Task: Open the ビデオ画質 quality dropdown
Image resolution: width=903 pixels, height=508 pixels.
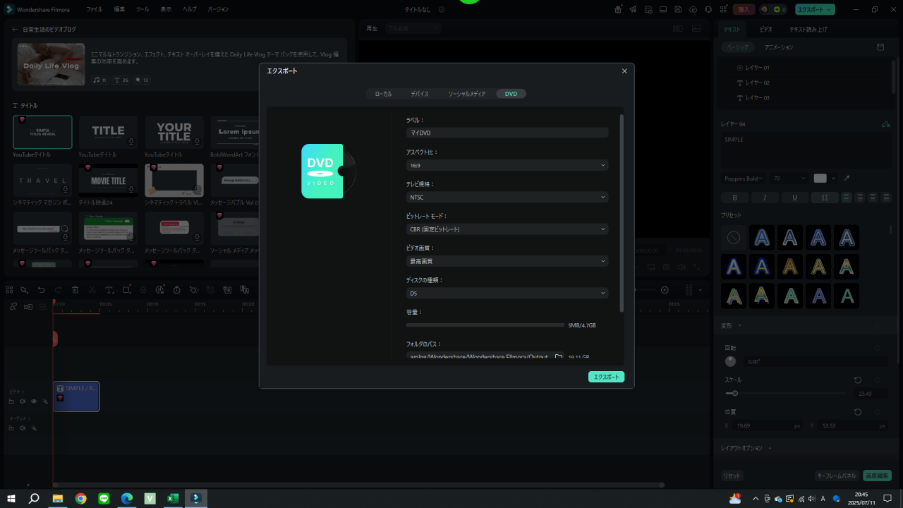Action: pos(507,261)
